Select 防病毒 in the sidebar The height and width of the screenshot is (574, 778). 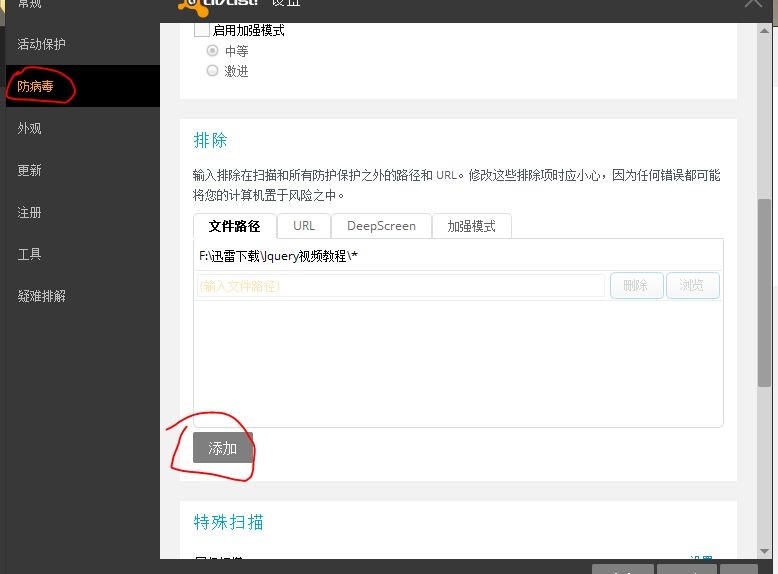pos(82,86)
